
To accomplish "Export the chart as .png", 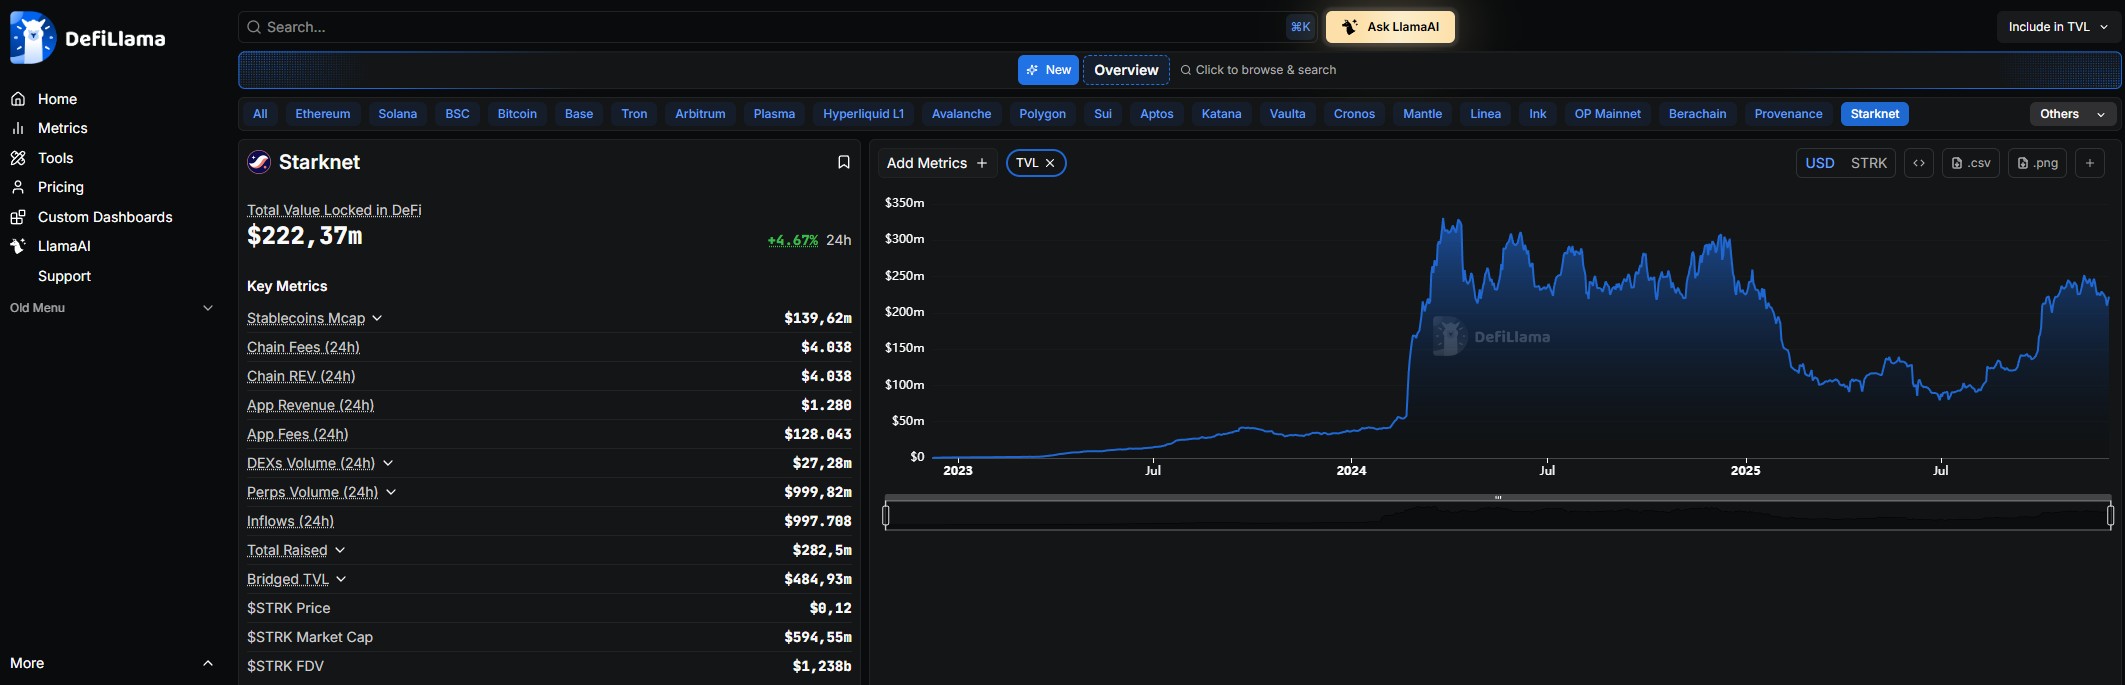I will click(x=2037, y=163).
